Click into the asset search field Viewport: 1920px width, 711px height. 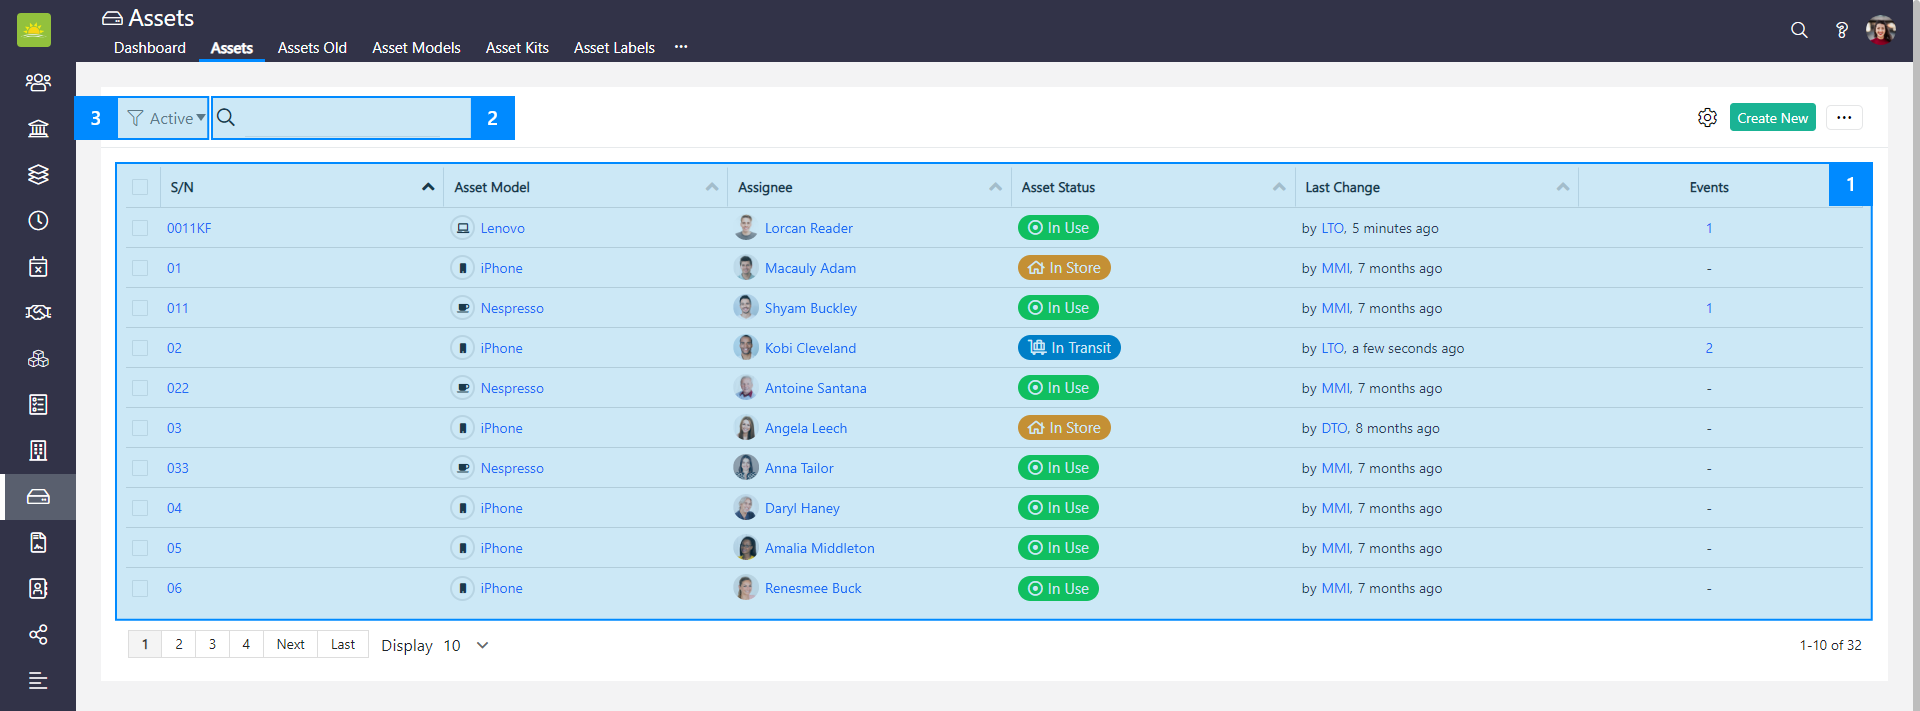tap(355, 118)
